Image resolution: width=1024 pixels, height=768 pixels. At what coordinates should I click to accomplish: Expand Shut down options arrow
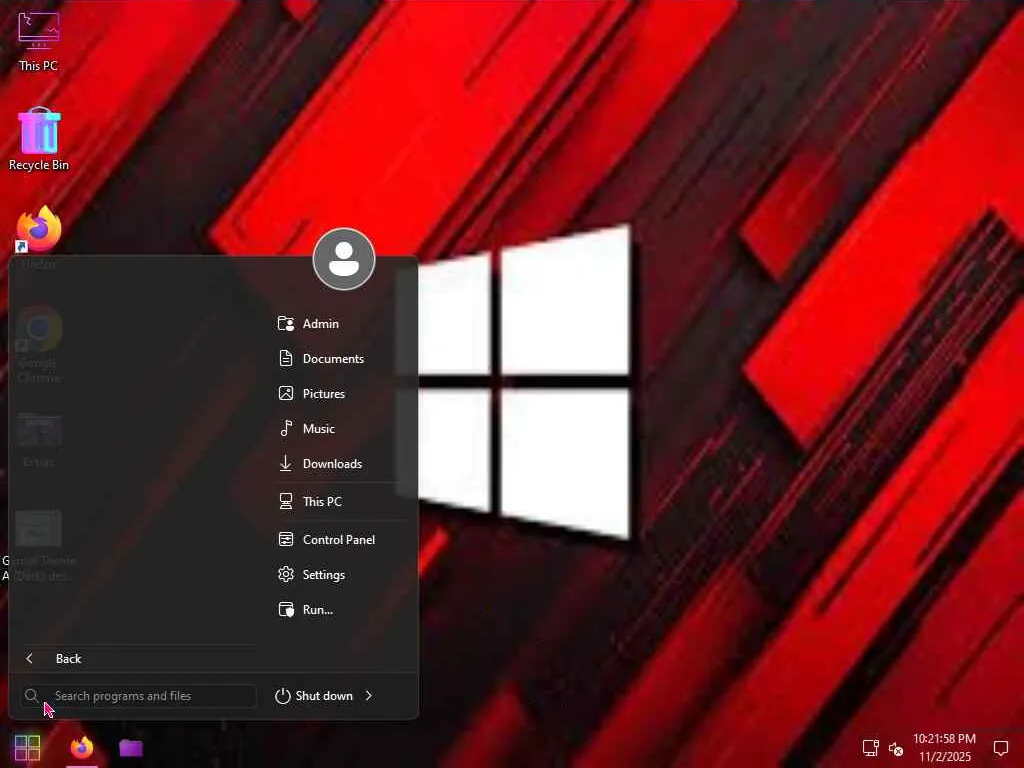(x=369, y=696)
